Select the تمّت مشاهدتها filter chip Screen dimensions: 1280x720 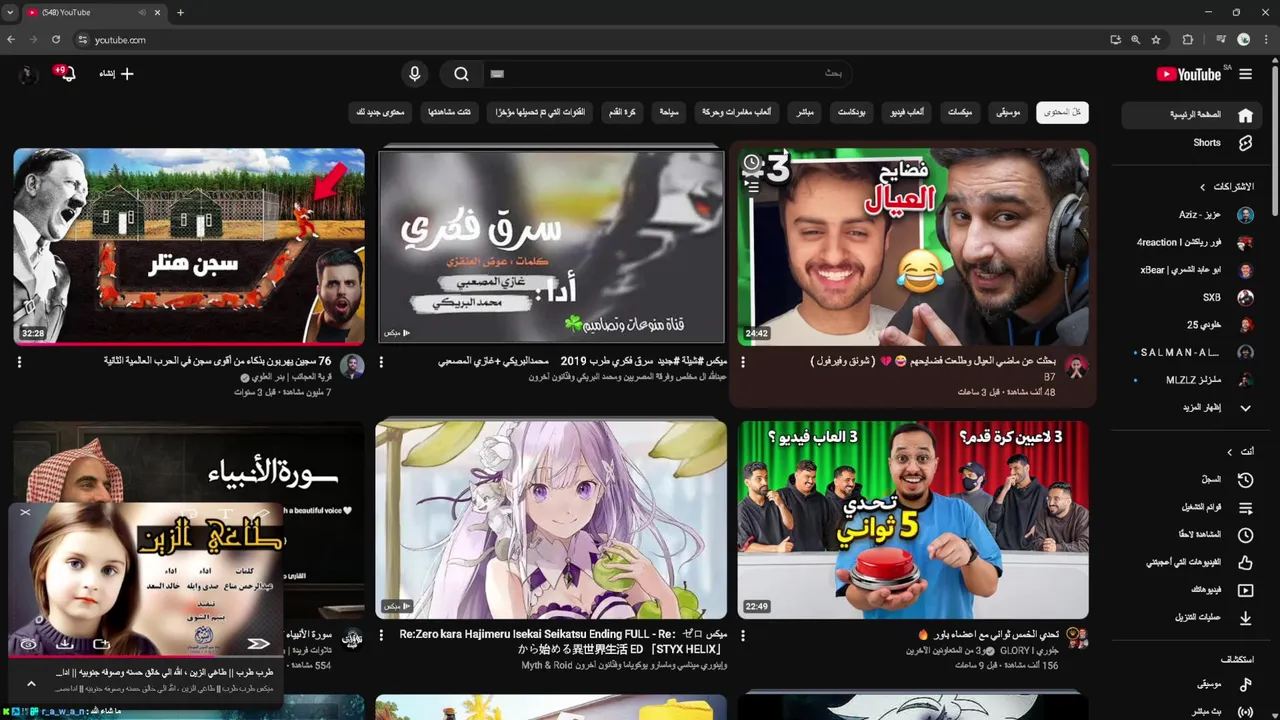[450, 113]
